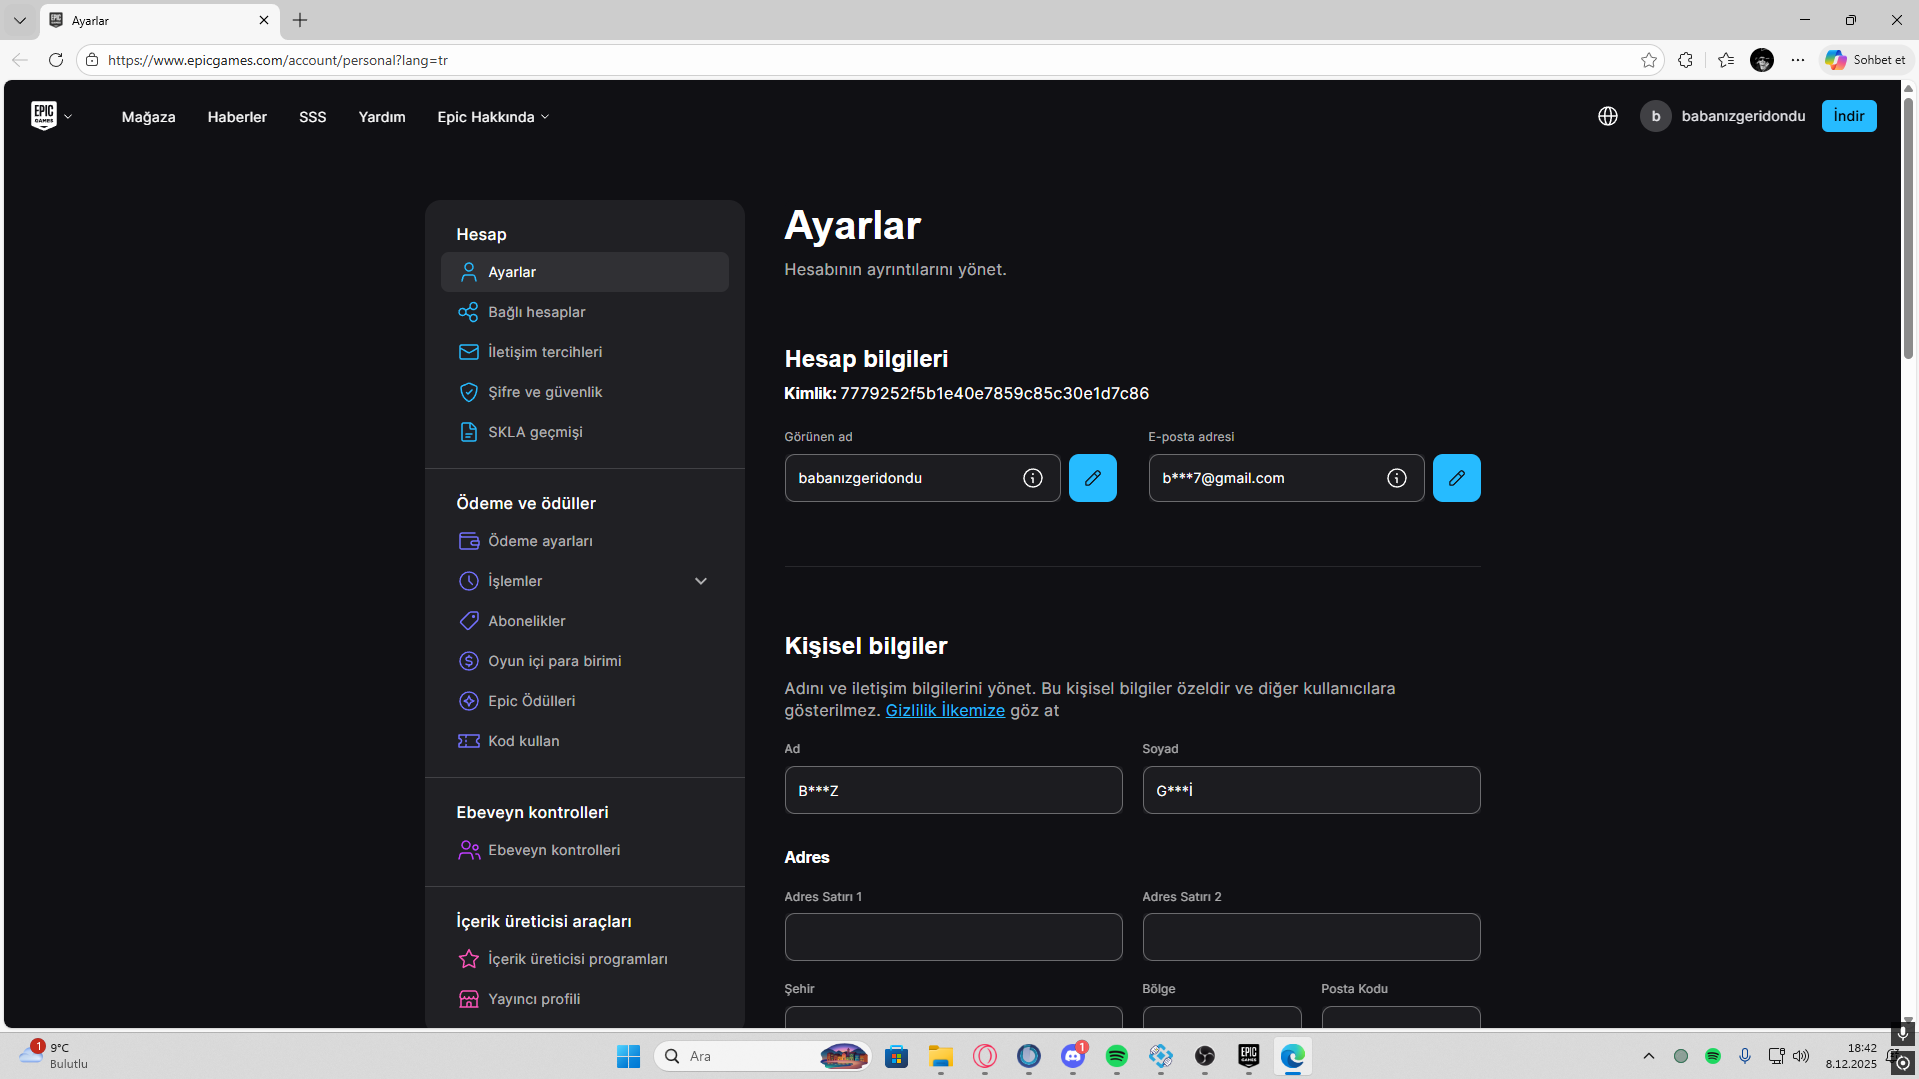
Task: Switch to Microsoft Edge on the taskbar
Action: [x=1293, y=1056]
